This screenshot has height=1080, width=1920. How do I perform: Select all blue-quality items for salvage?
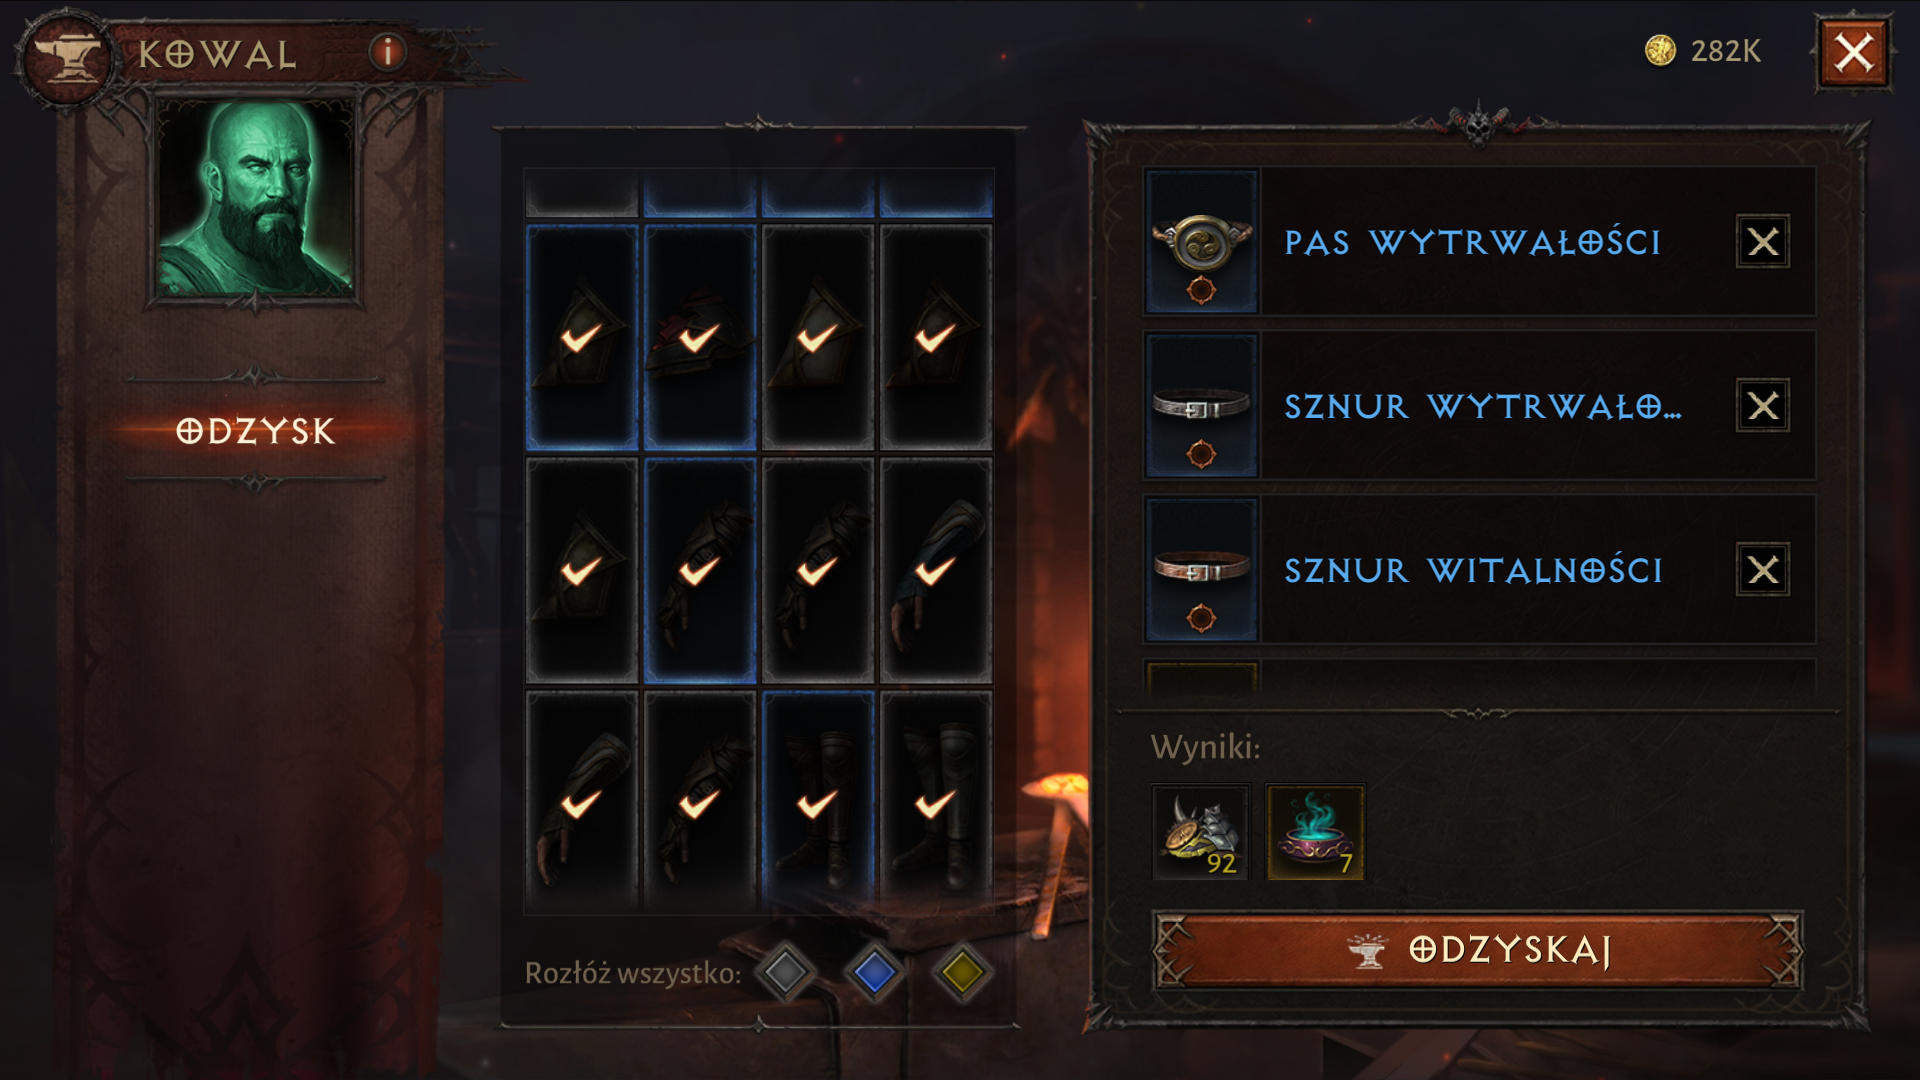point(874,971)
